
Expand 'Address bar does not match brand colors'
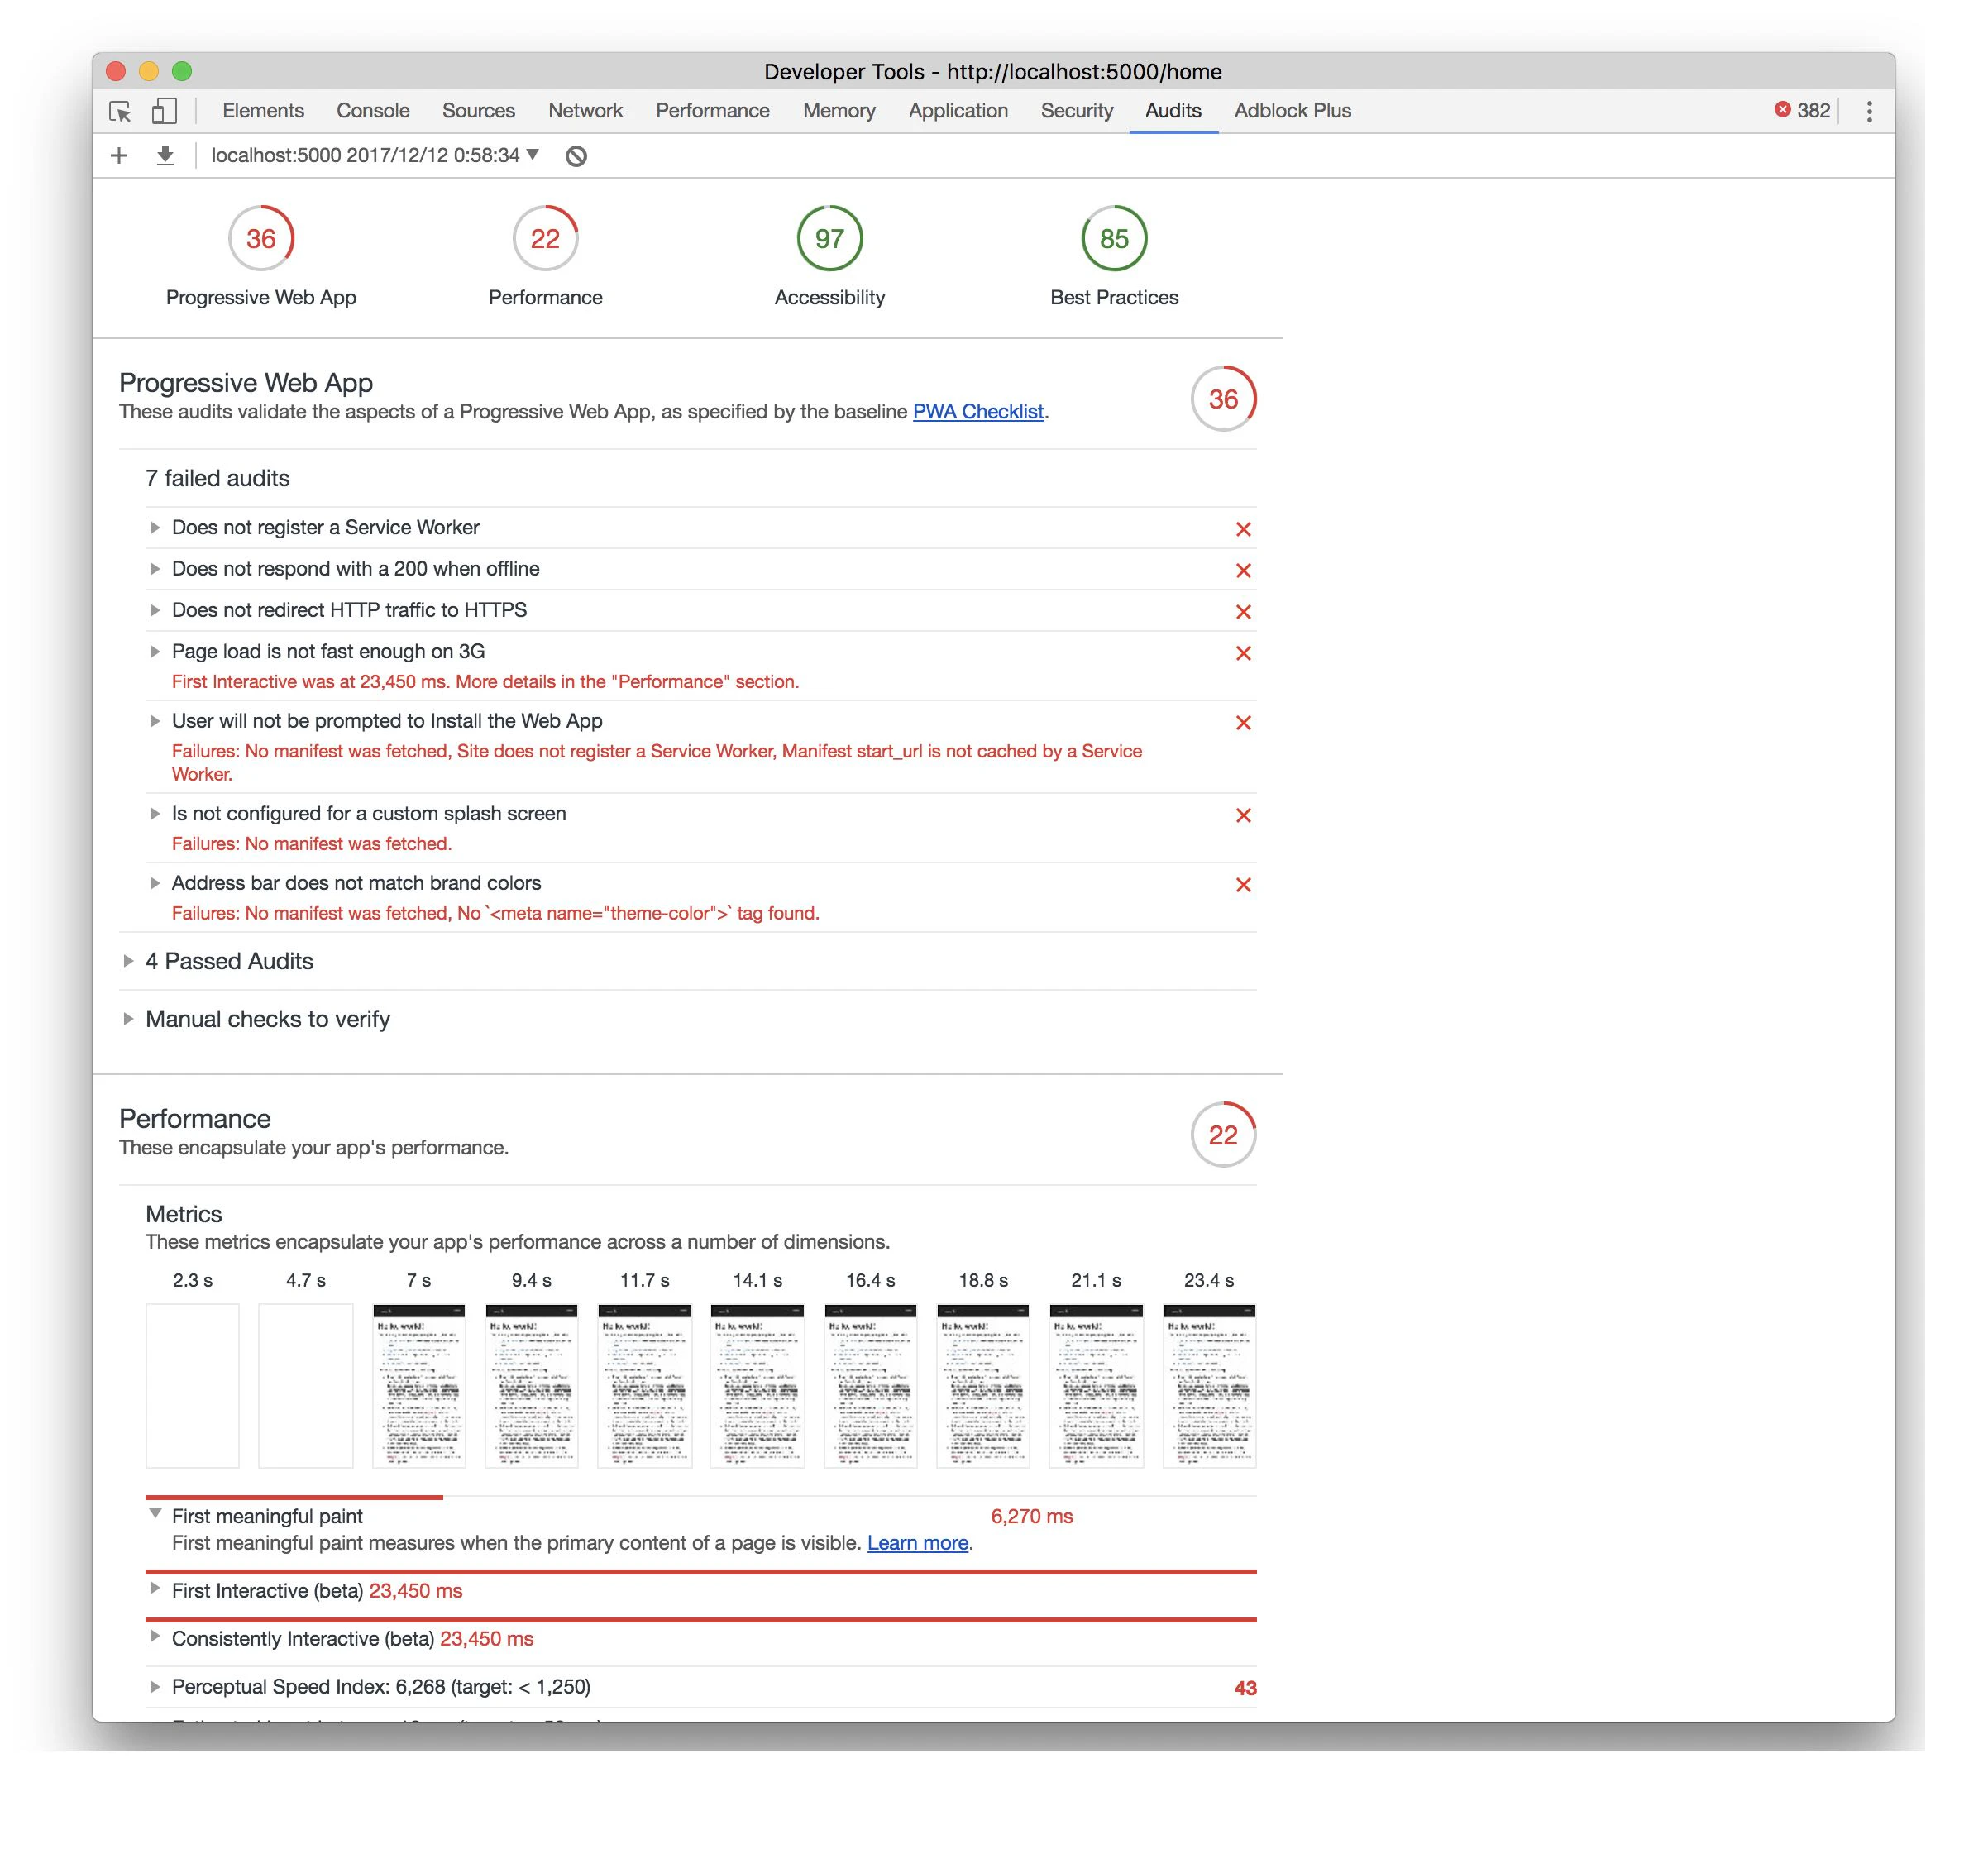coord(154,883)
